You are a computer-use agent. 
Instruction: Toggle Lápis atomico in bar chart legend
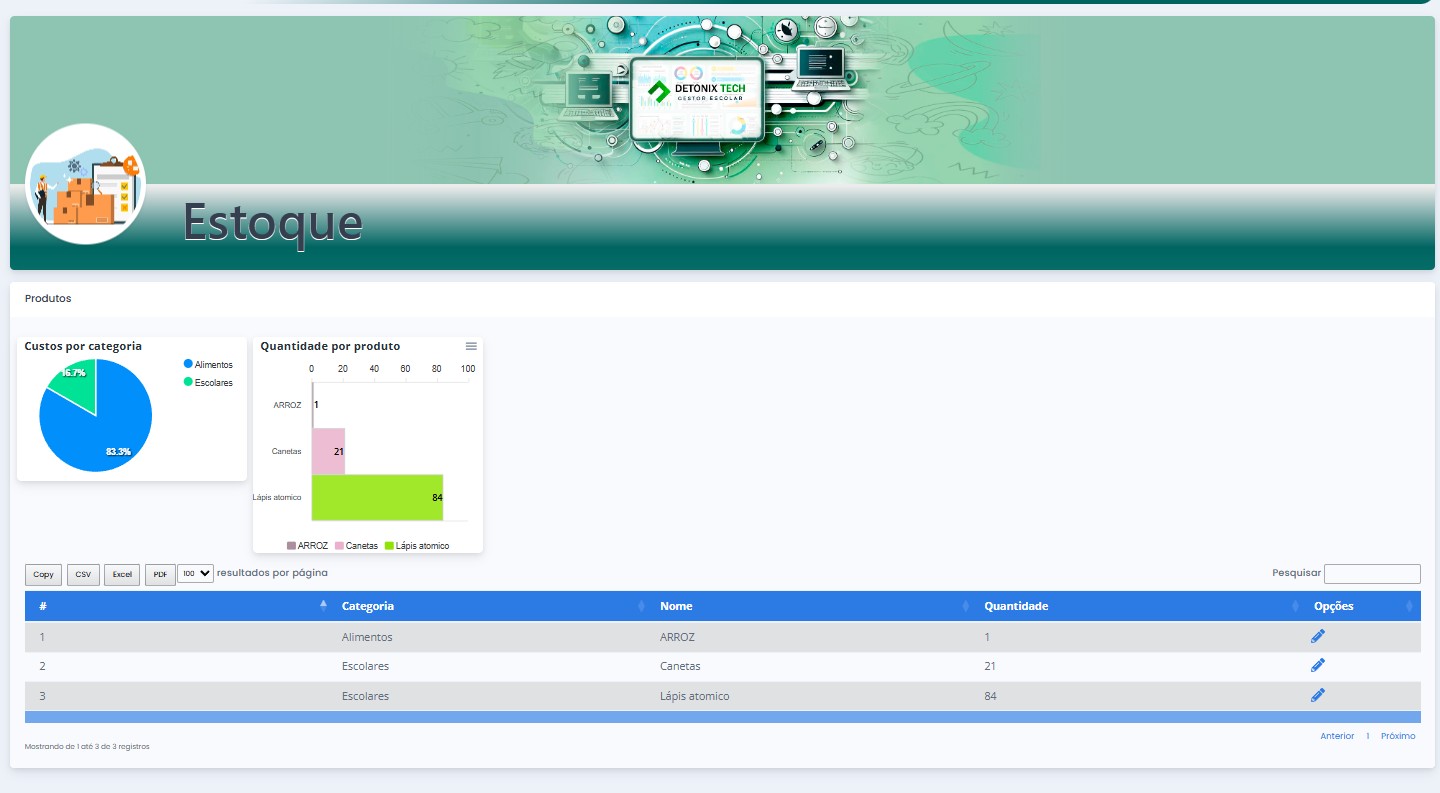click(x=417, y=546)
